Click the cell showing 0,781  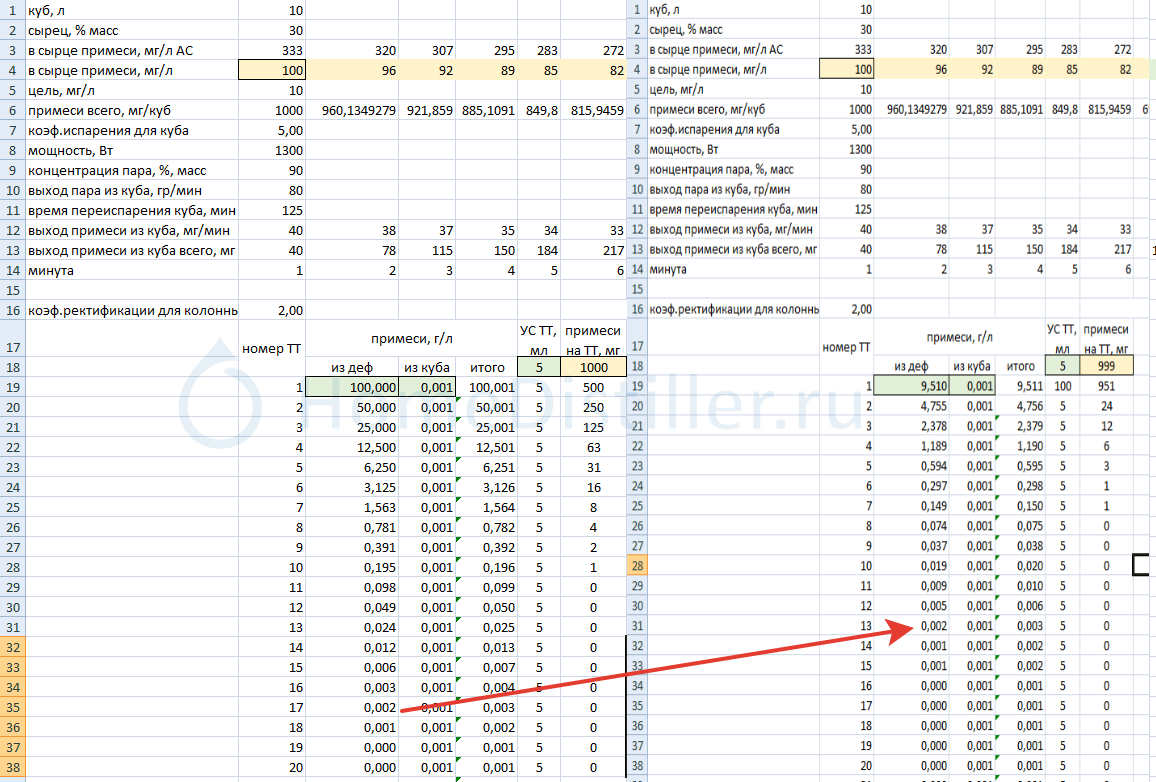[352, 527]
